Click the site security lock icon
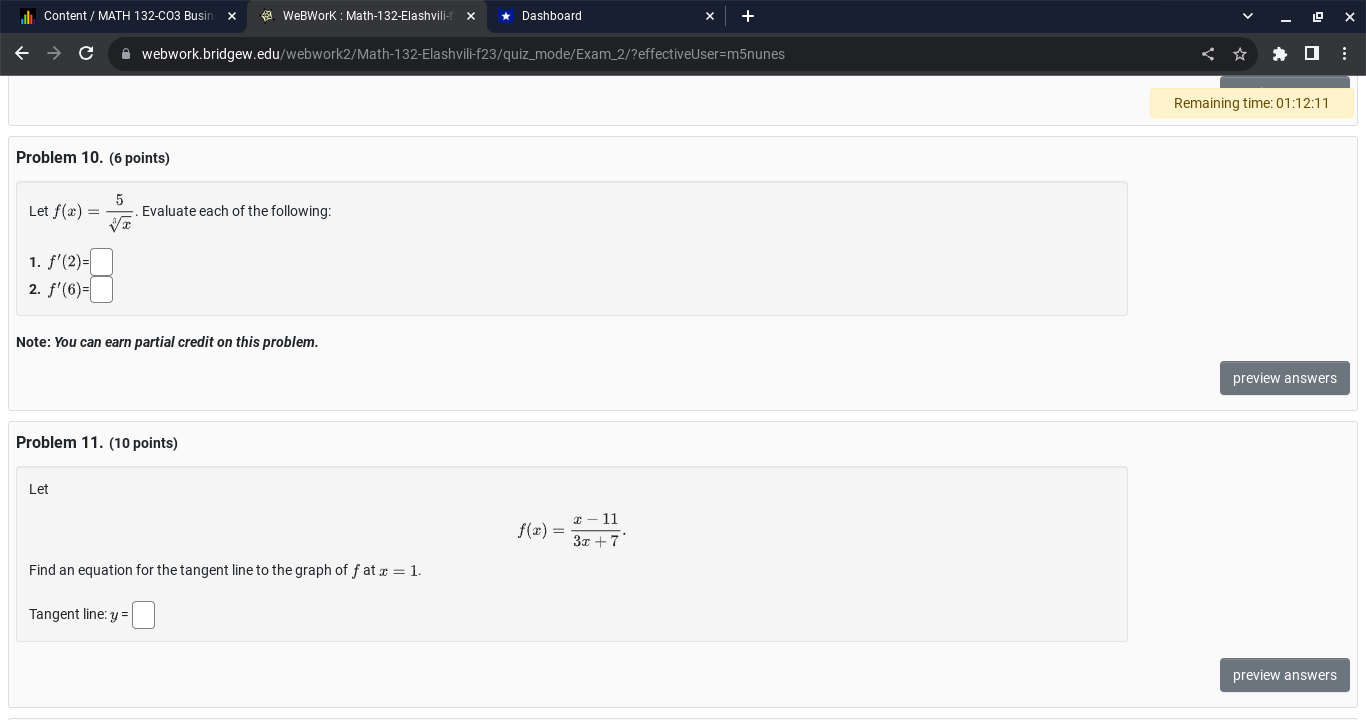 coord(126,54)
